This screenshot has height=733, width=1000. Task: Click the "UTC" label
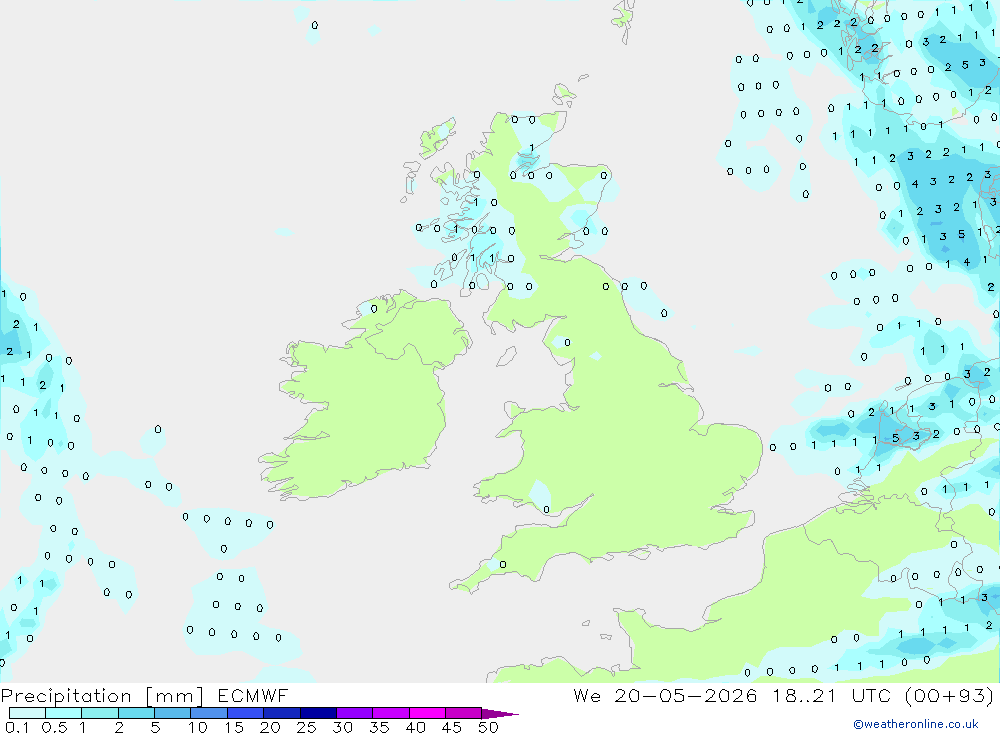[871, 695]
